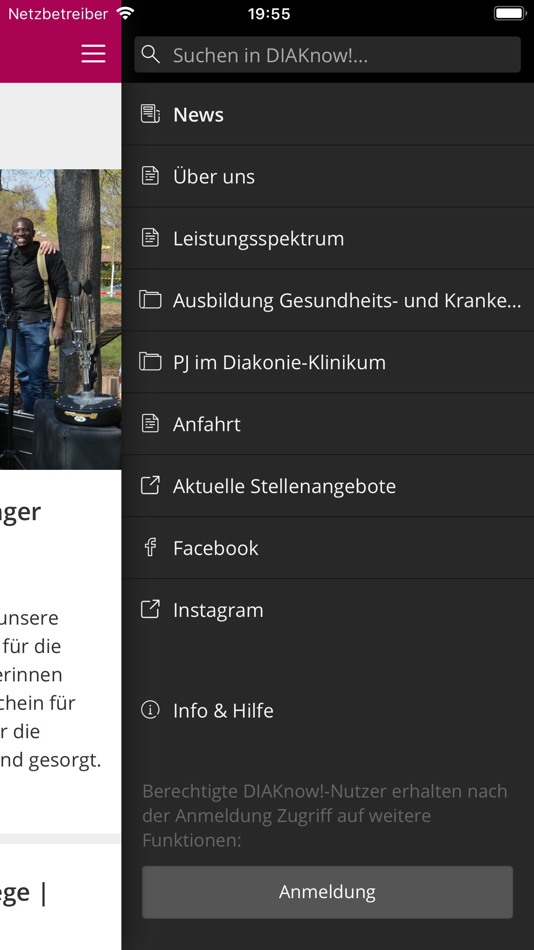The image size is (534, 950).
Task: Tap the 'Netzbetreiber' carrier label
Action: (x=58, y=13)
